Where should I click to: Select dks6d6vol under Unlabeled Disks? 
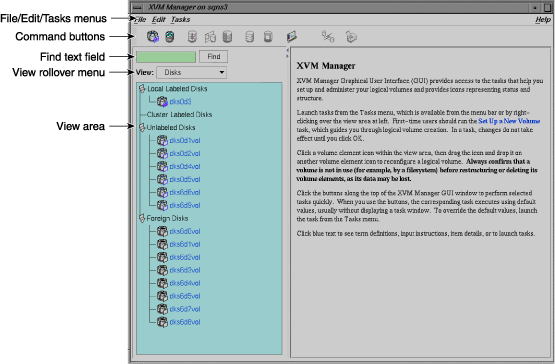tap(185, 192)
